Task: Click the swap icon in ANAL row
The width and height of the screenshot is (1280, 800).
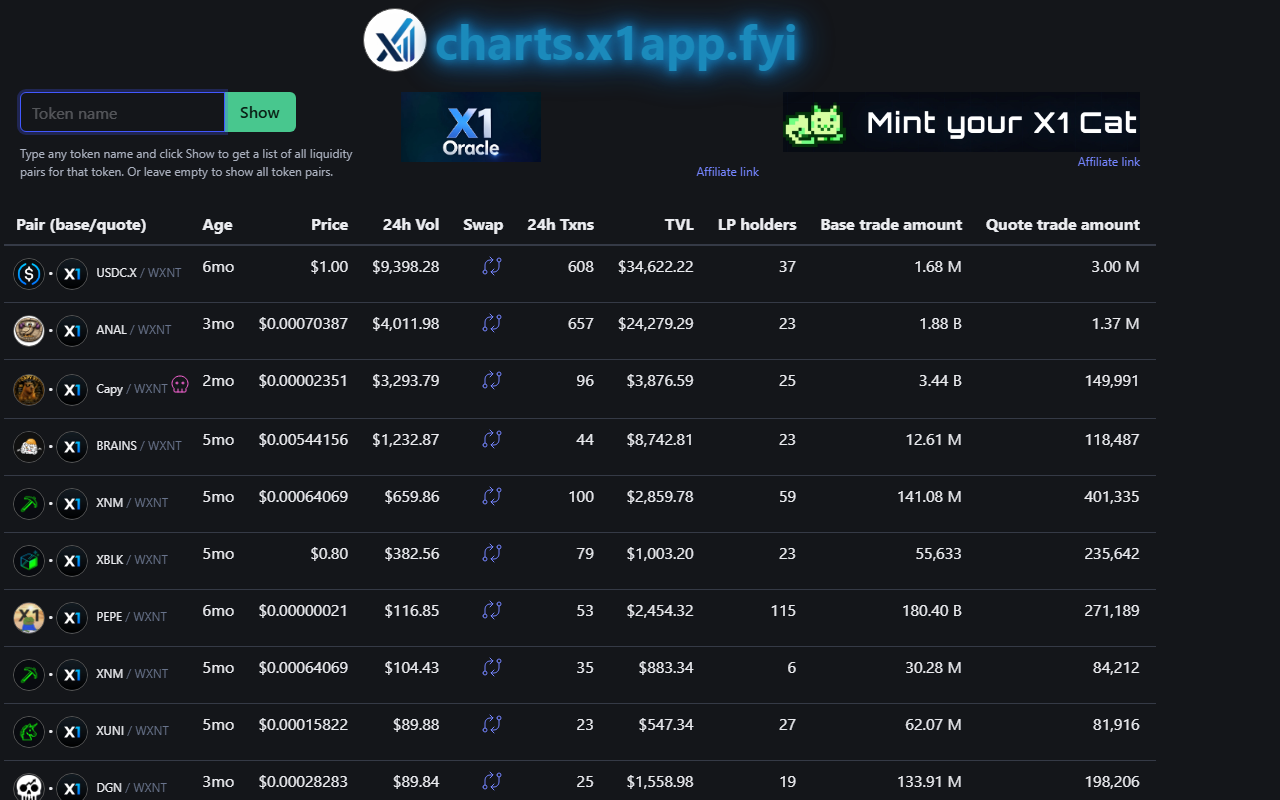Action: 491,323
